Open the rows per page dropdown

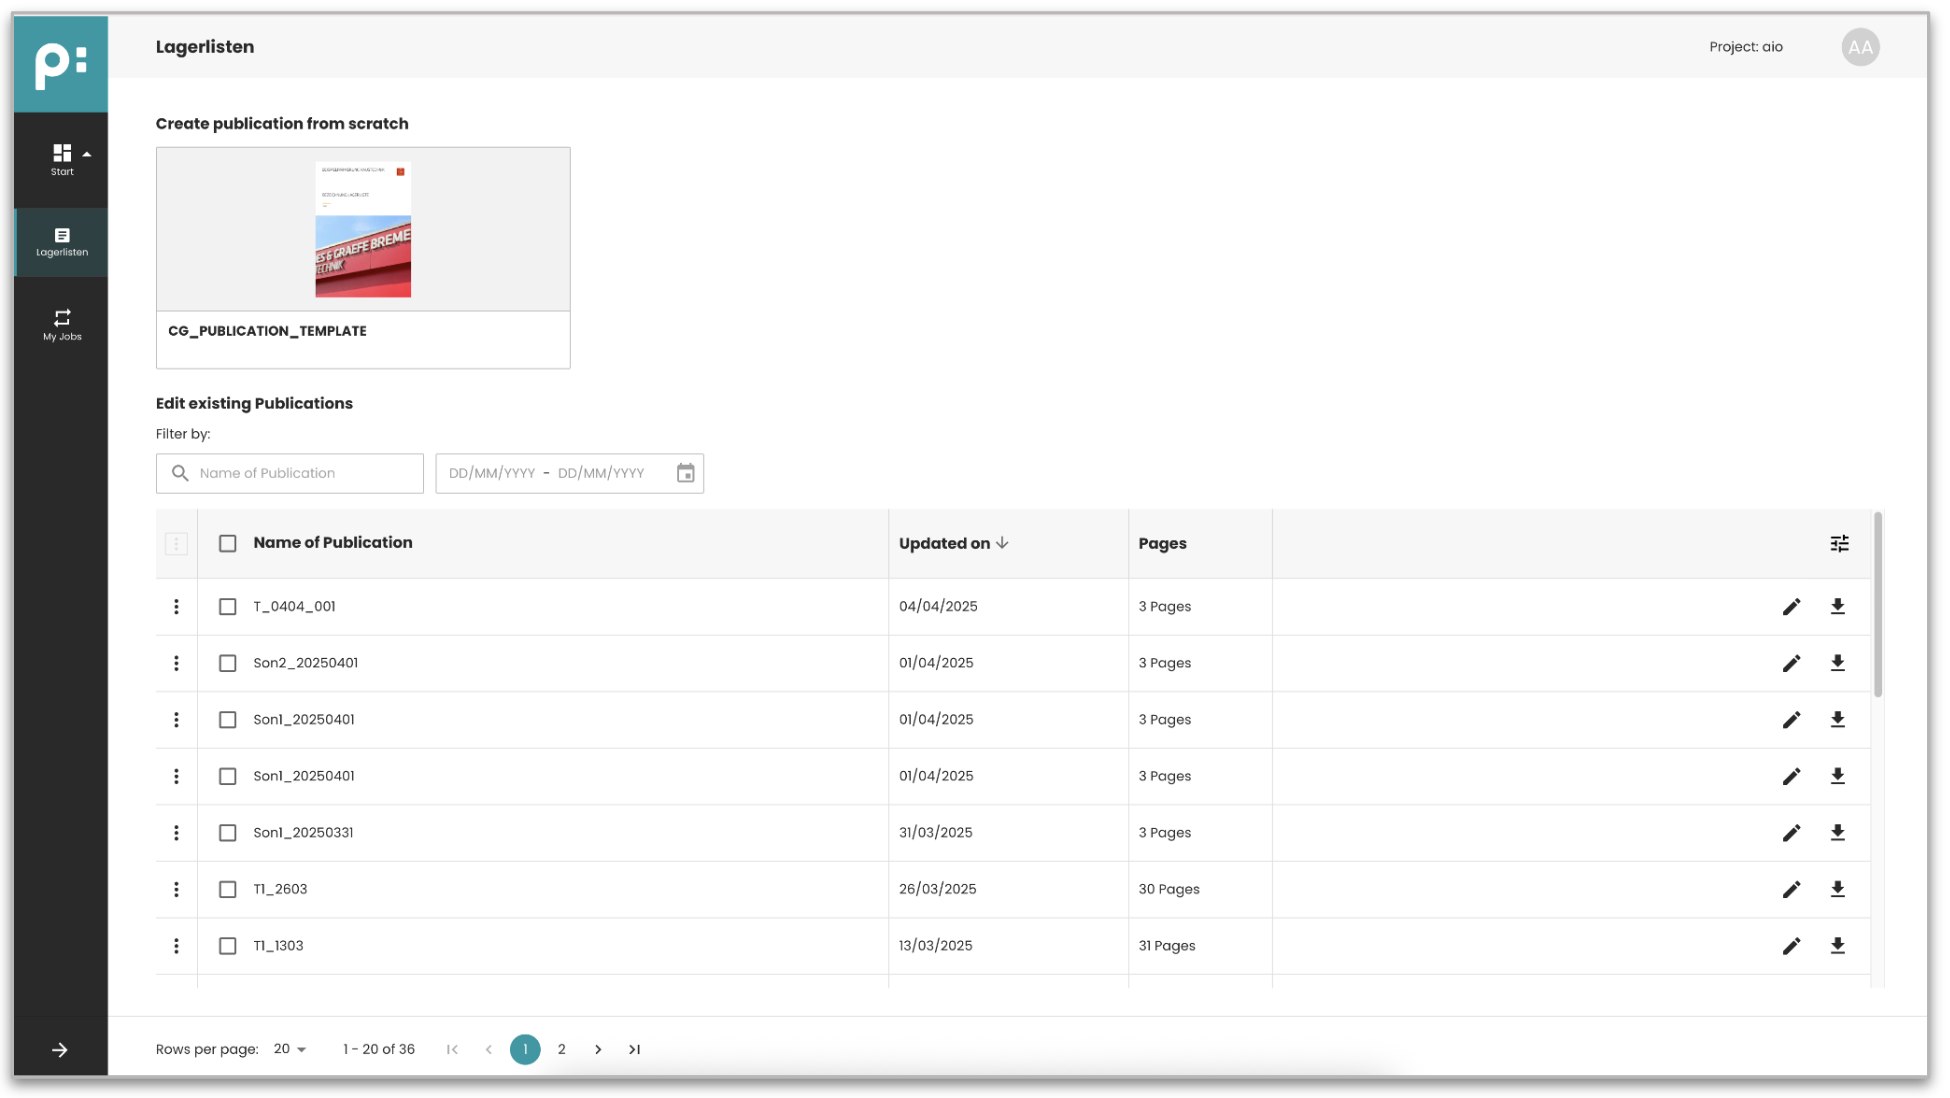coord(290,1049)
